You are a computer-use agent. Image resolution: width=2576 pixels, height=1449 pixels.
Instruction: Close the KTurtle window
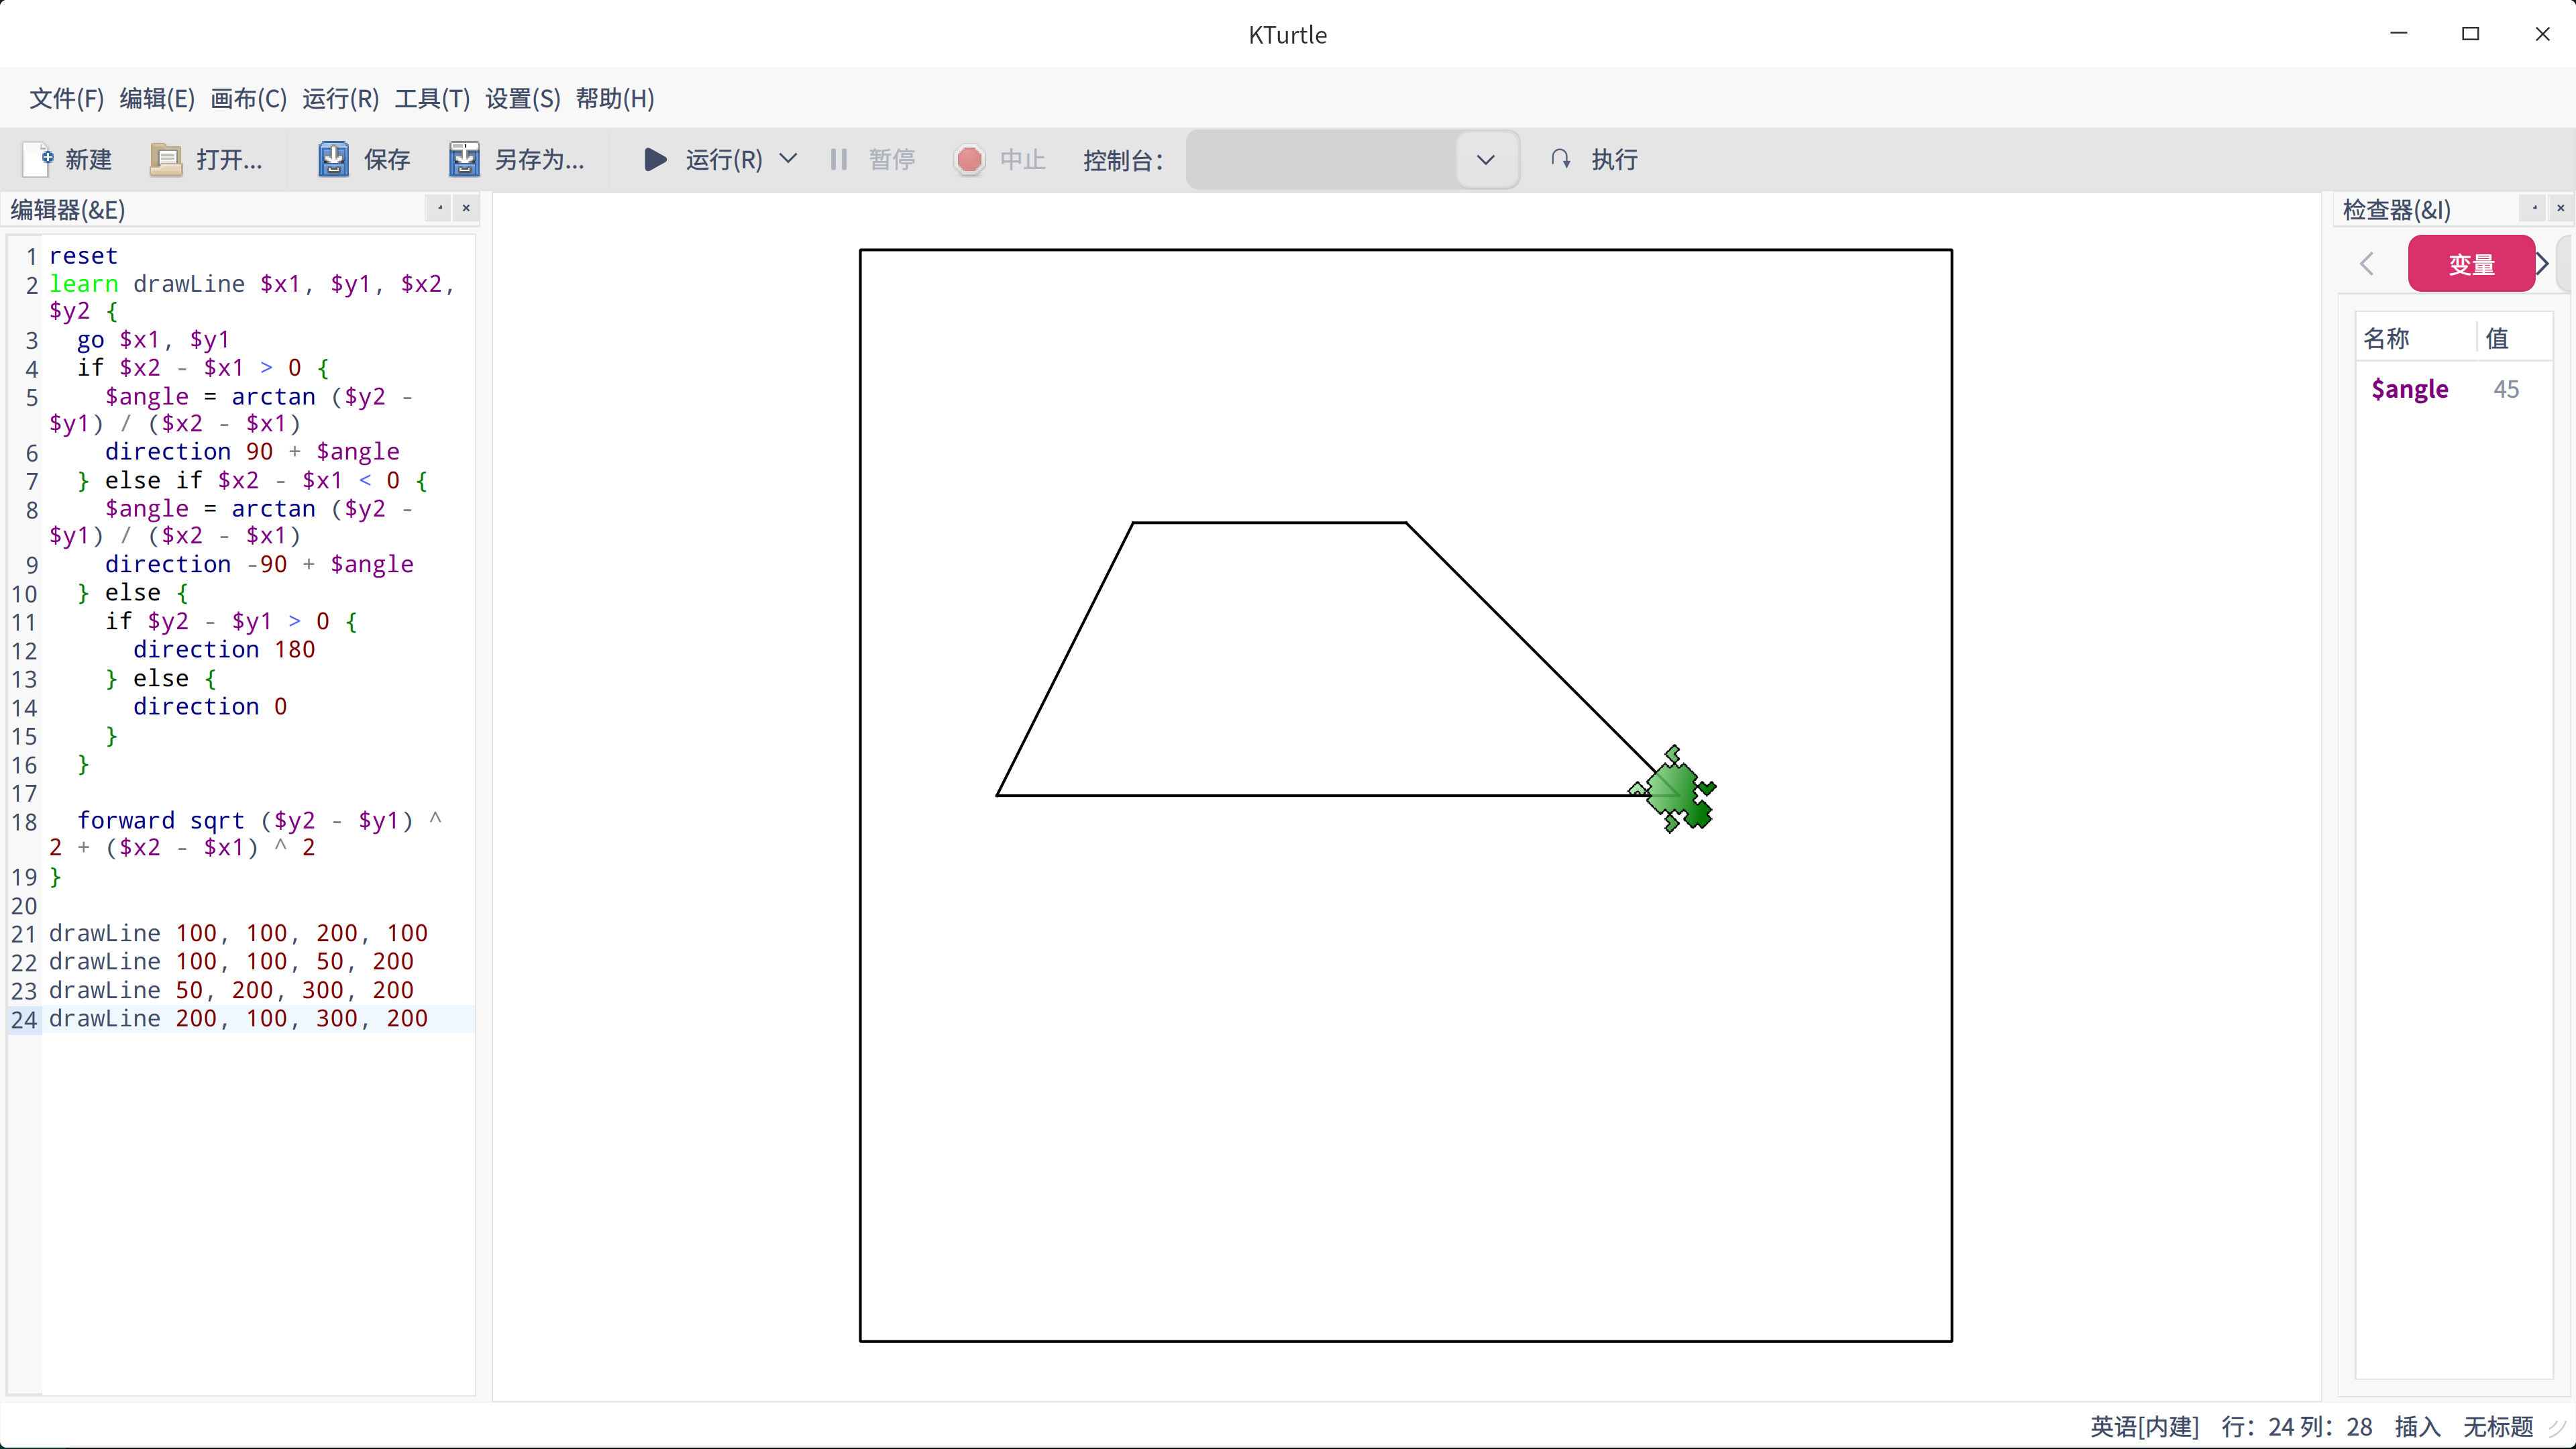pos(2542,34)
